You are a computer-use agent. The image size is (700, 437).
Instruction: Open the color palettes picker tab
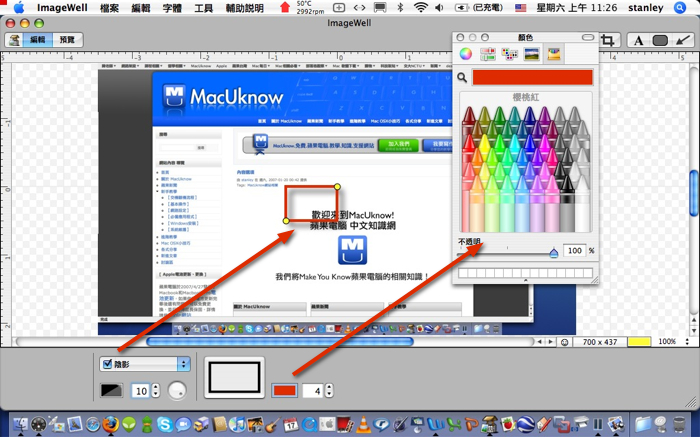509,54
